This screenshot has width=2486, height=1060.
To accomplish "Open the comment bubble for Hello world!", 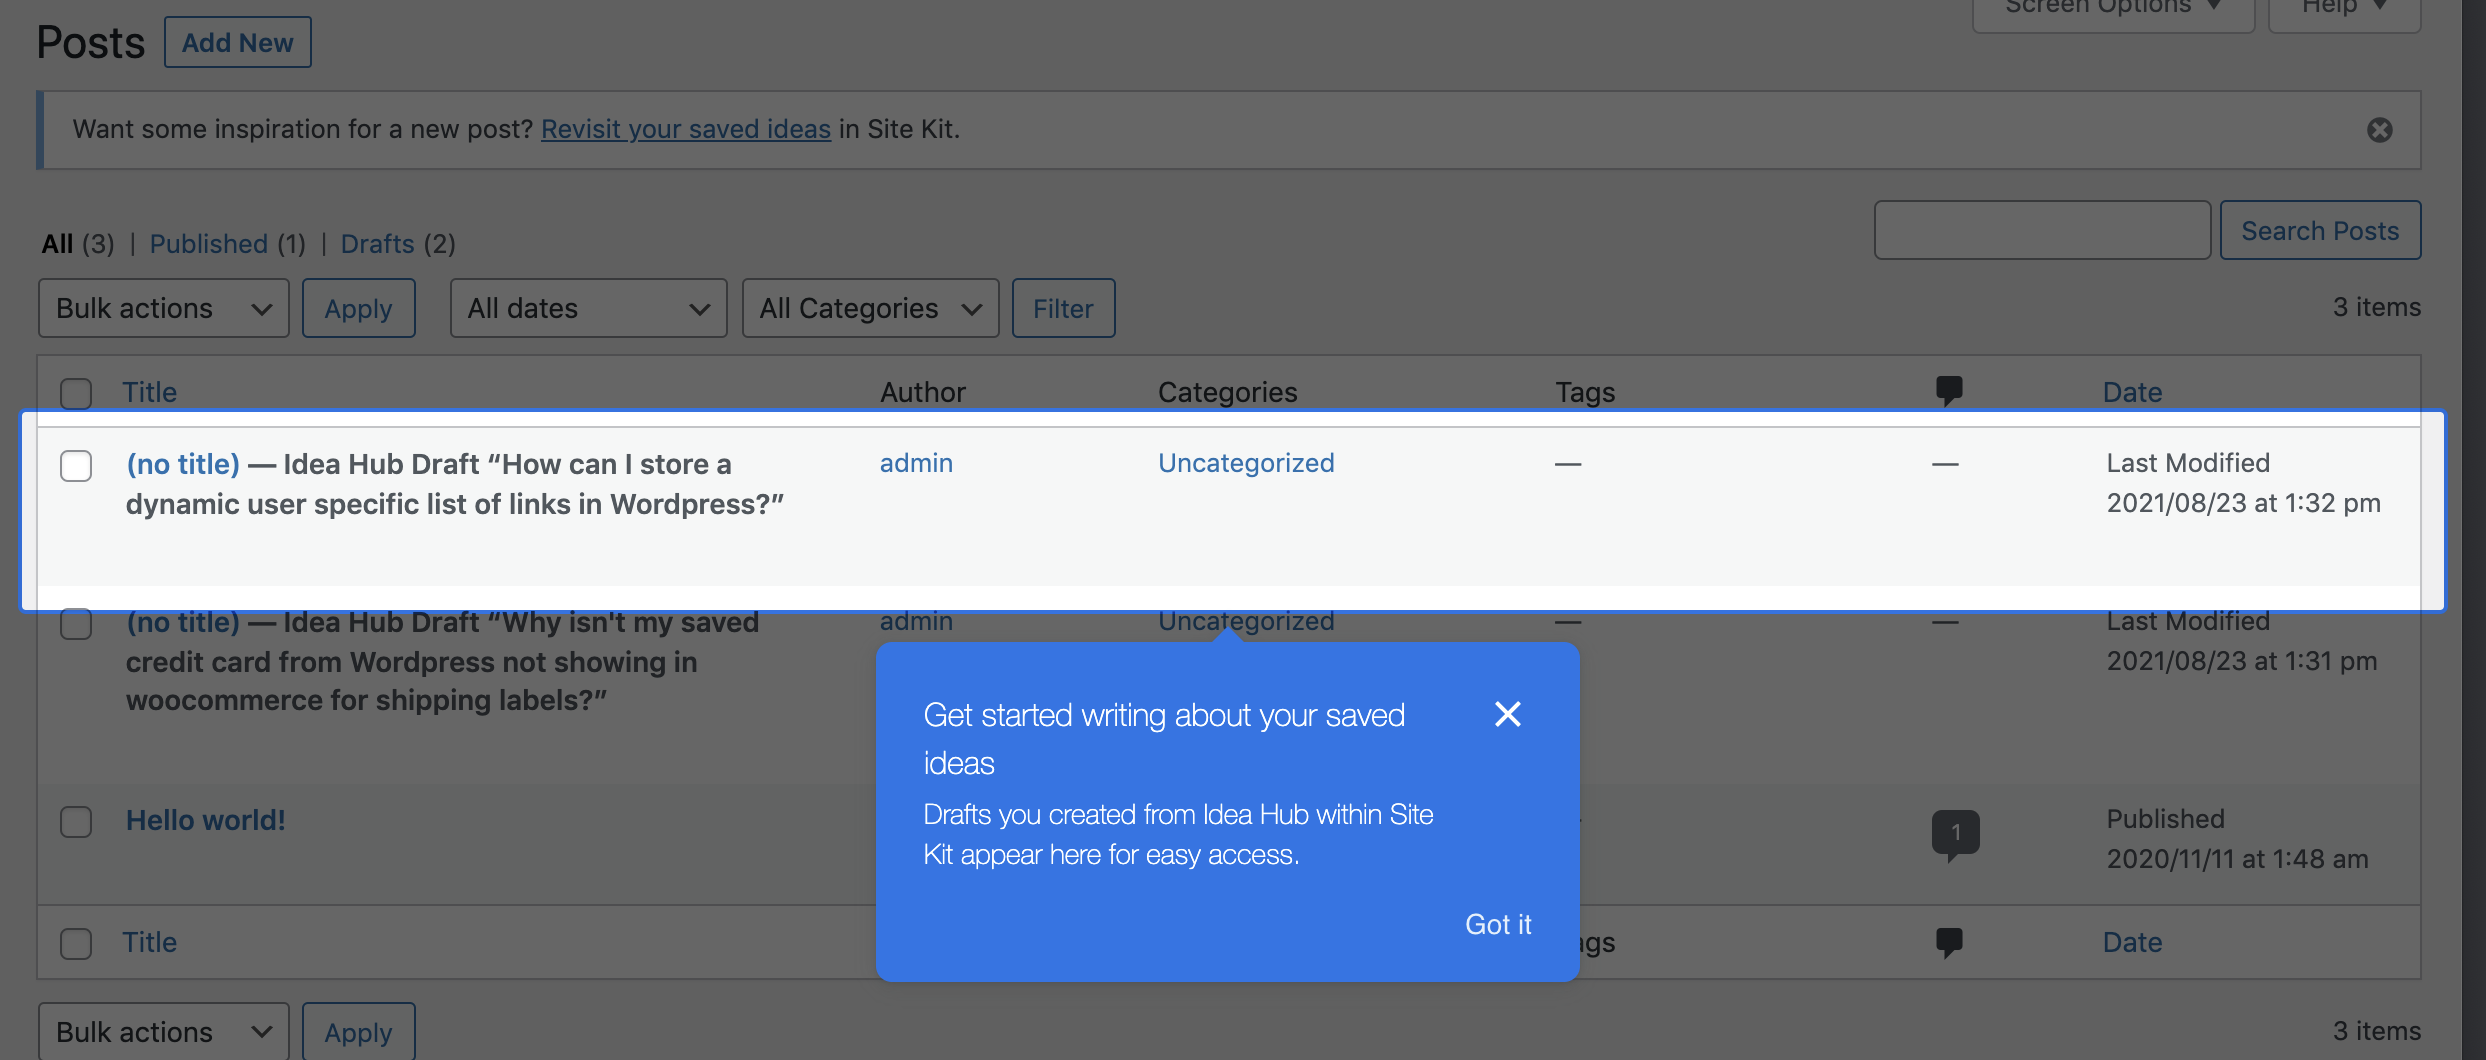I will [x=1955, y=834].
